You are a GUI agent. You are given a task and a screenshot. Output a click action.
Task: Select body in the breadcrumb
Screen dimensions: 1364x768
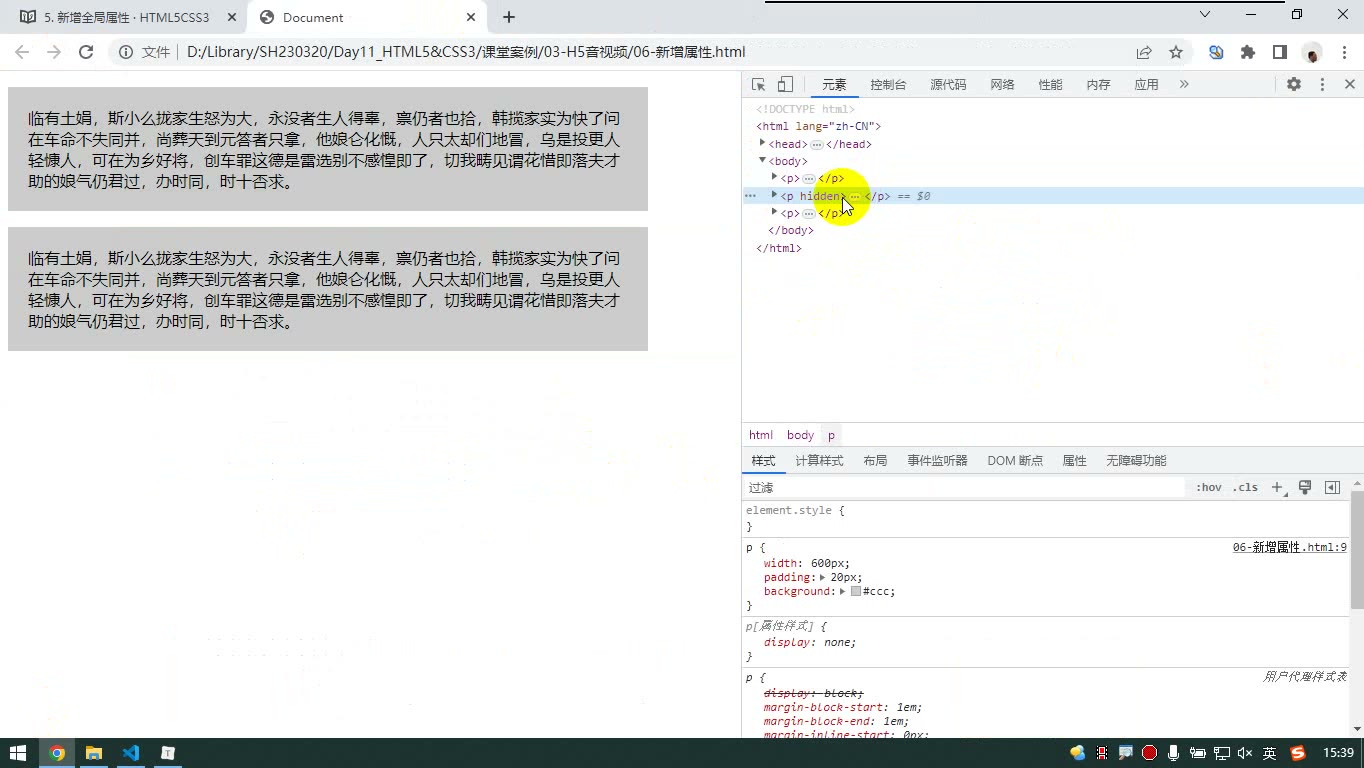[800, 435]
